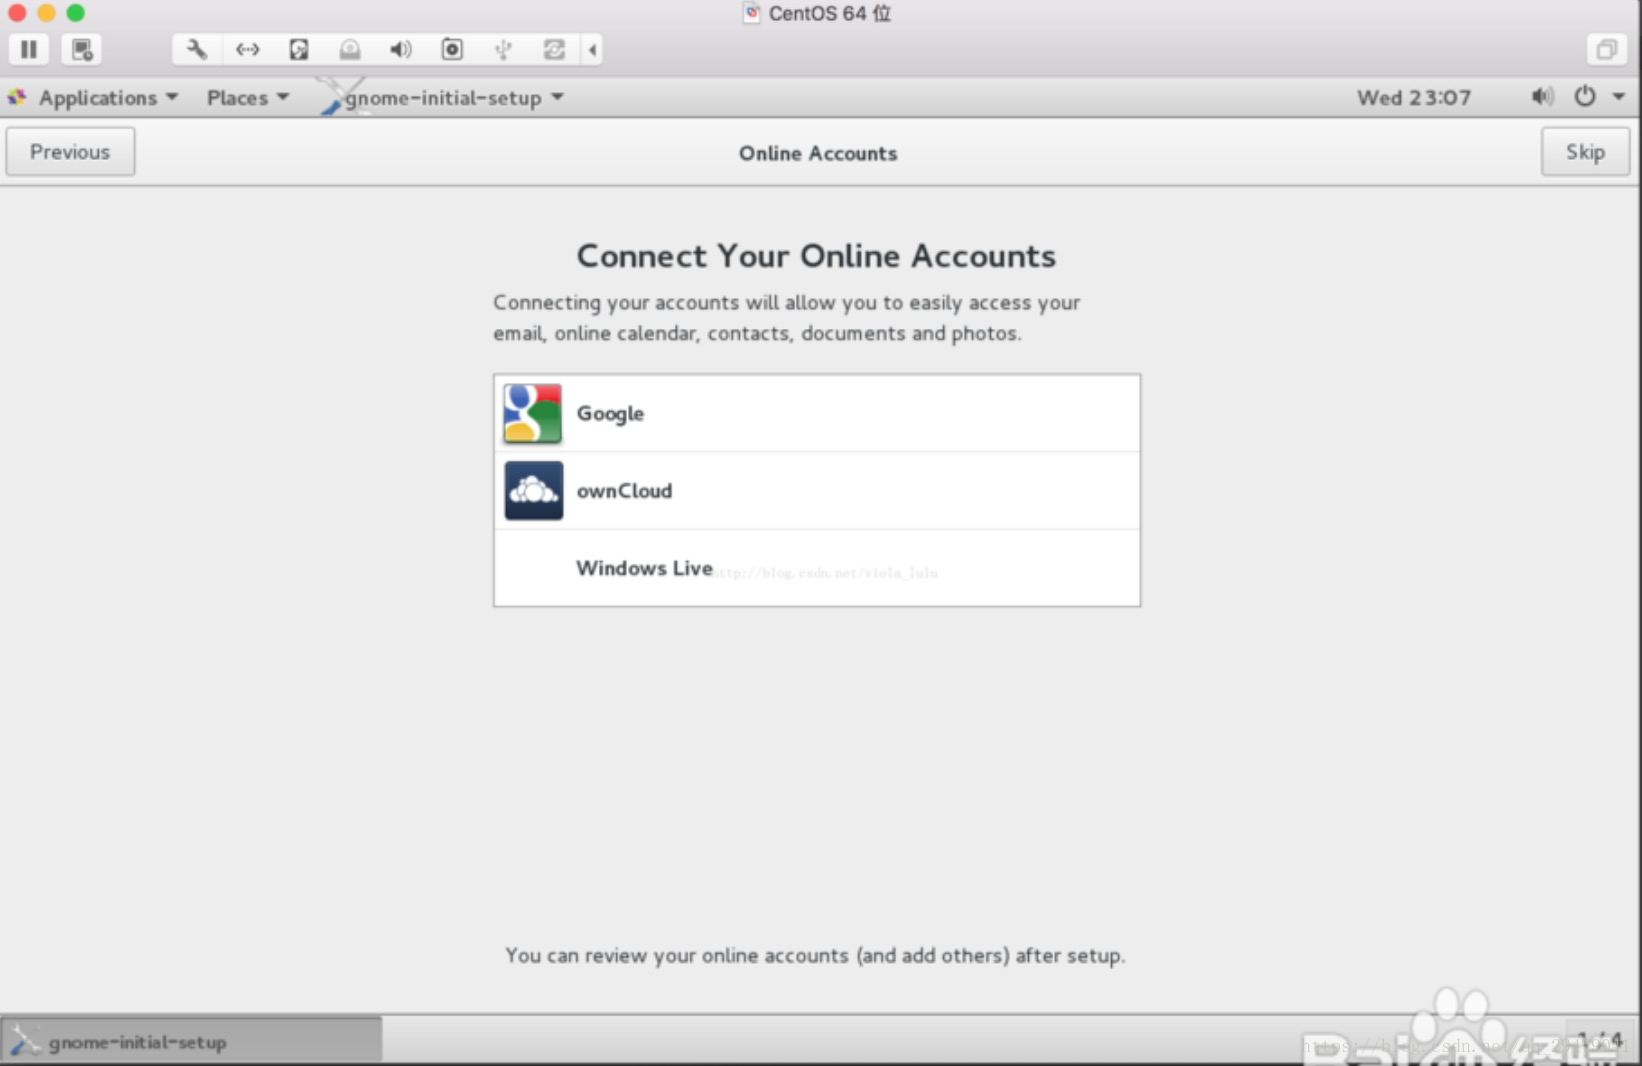Open VM settings wrench icon
This screenshot has height=1066, width=1642.
pos(196,49)
